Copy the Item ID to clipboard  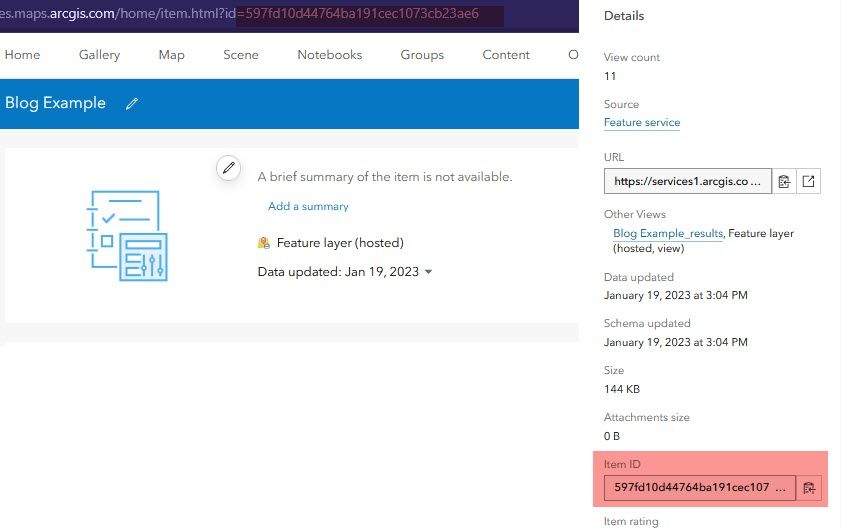pyautogui.click(x=809, y=488)
